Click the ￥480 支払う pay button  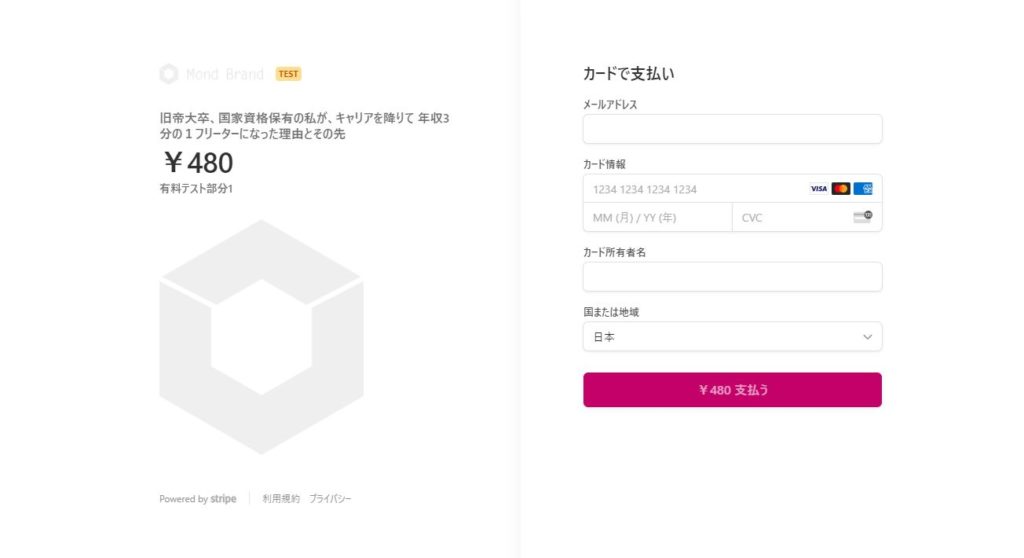732,390
